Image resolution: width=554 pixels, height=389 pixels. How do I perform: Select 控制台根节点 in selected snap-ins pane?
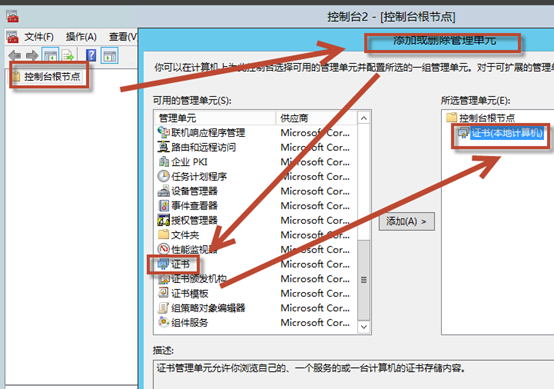(x=487, y=118)
